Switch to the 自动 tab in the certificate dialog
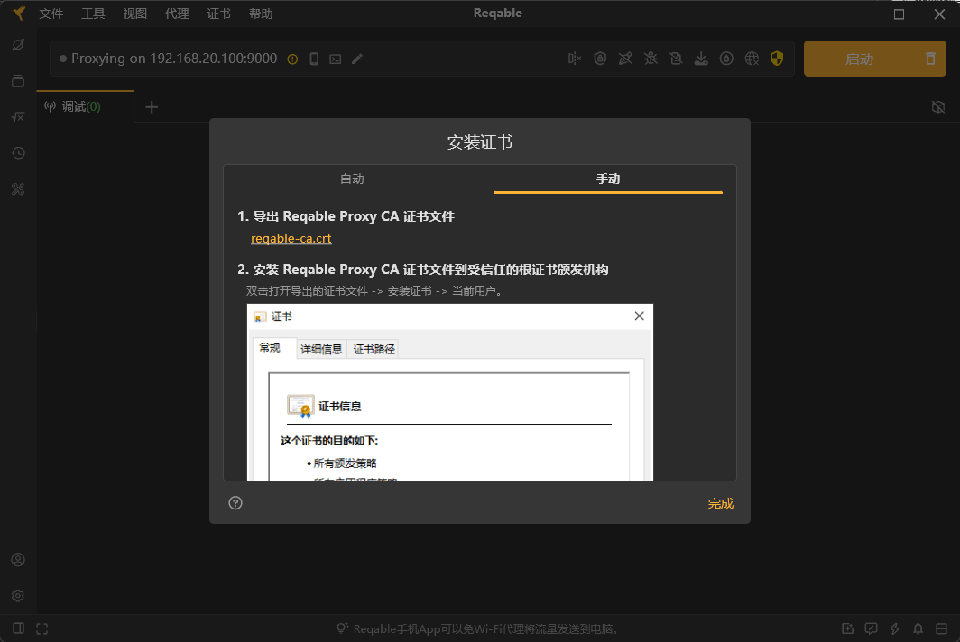 (x=352, y=178)
